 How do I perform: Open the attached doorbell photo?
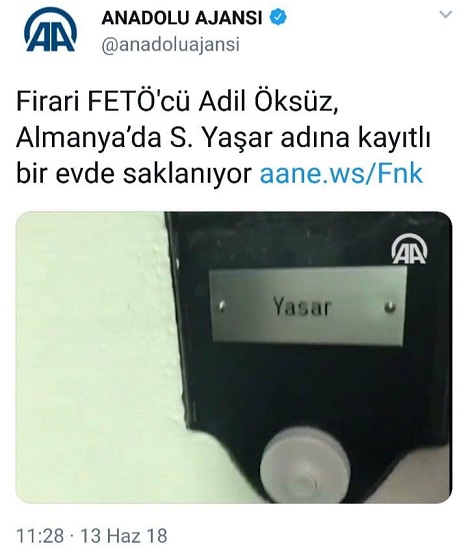click(x=234, y=357)
